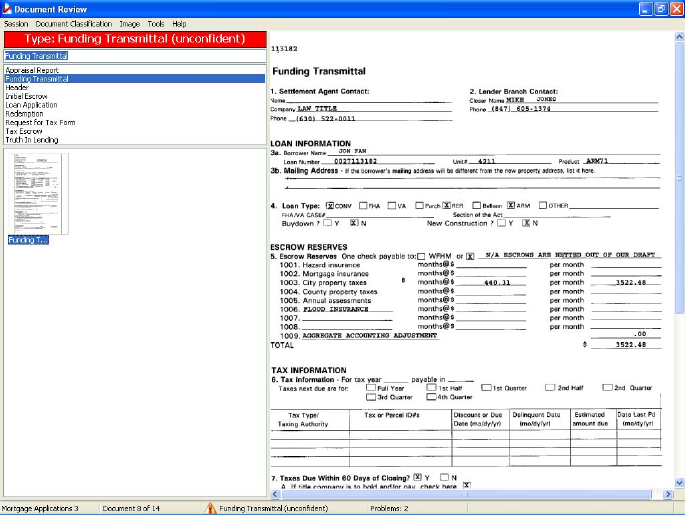Click the classification text field showing Funding Transmittal
The width and height of the screenshot is (685, 515).
click(x=133, y=56)
